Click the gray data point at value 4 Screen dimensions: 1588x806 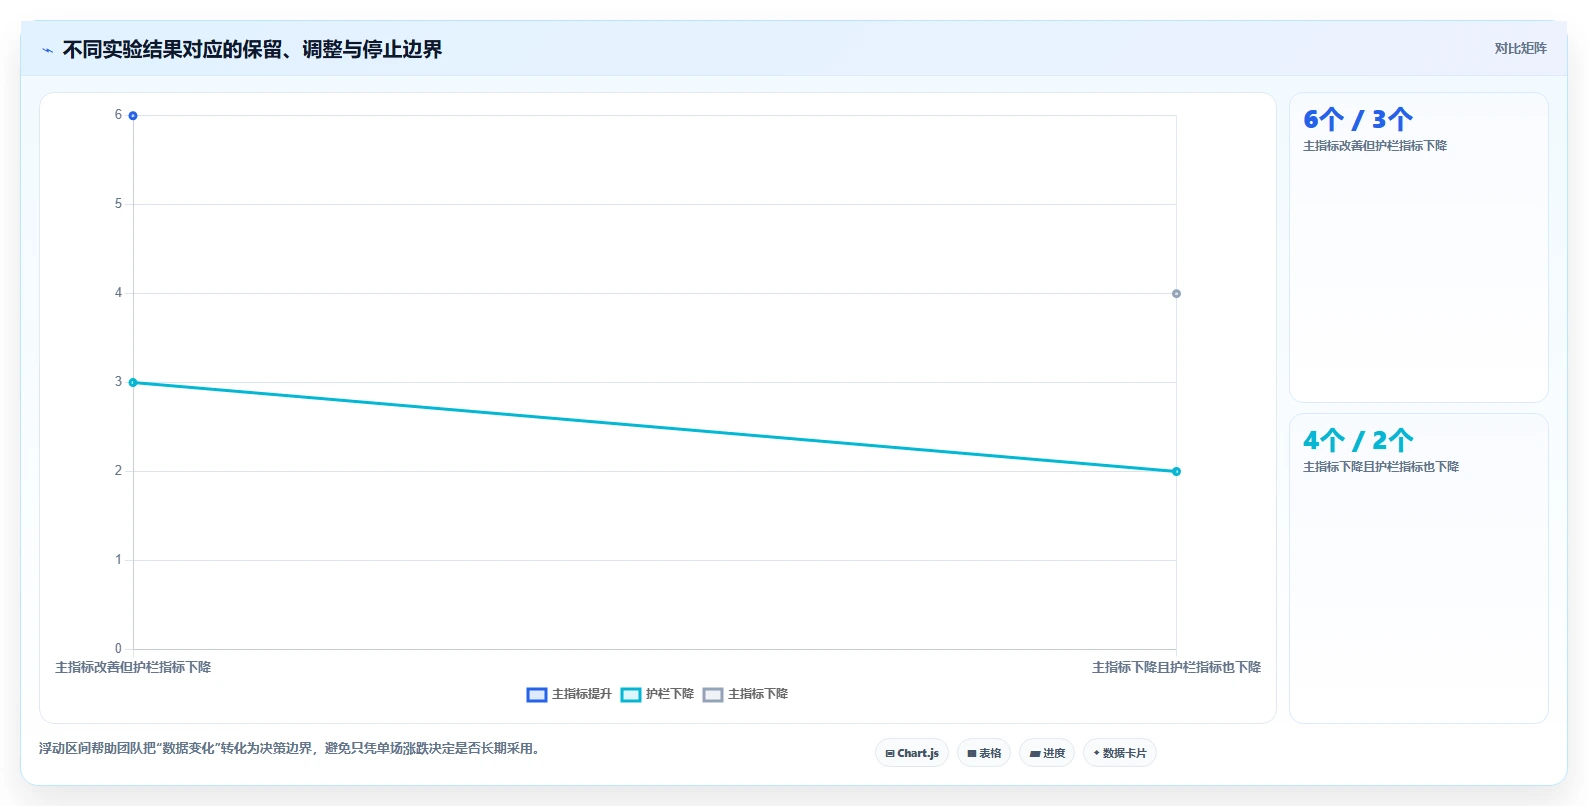pyautogui.click(x=1176, y=294)
